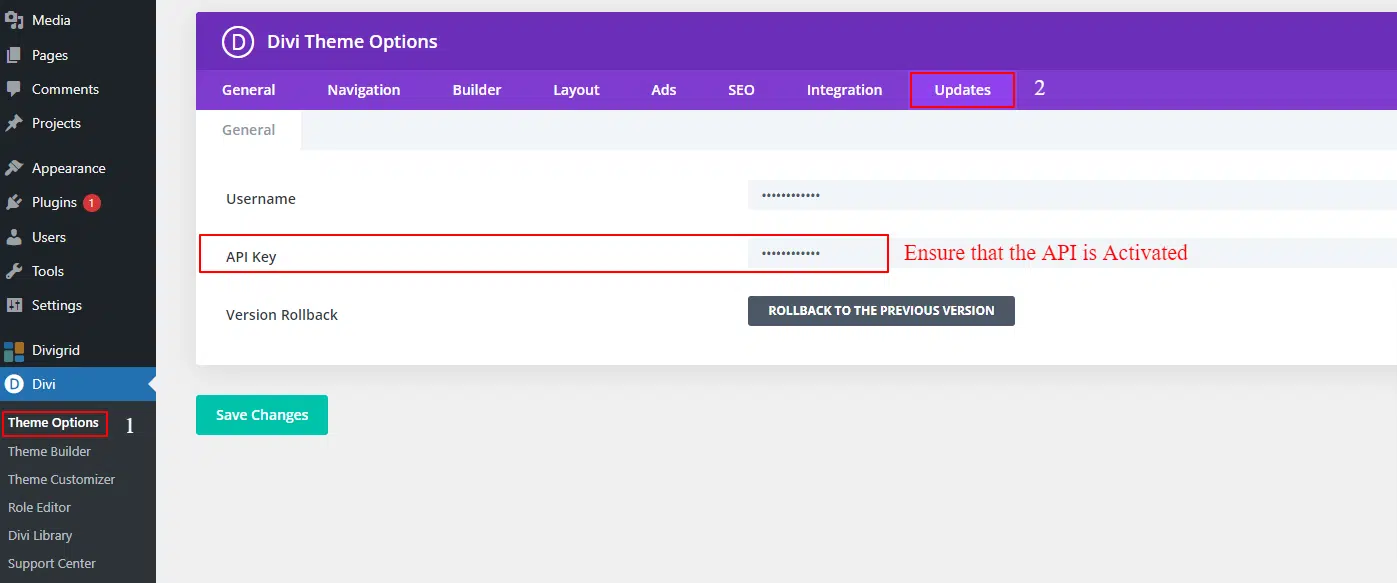Focus the Username input field
This screenshot has height=583, width=1397.
1072,195
